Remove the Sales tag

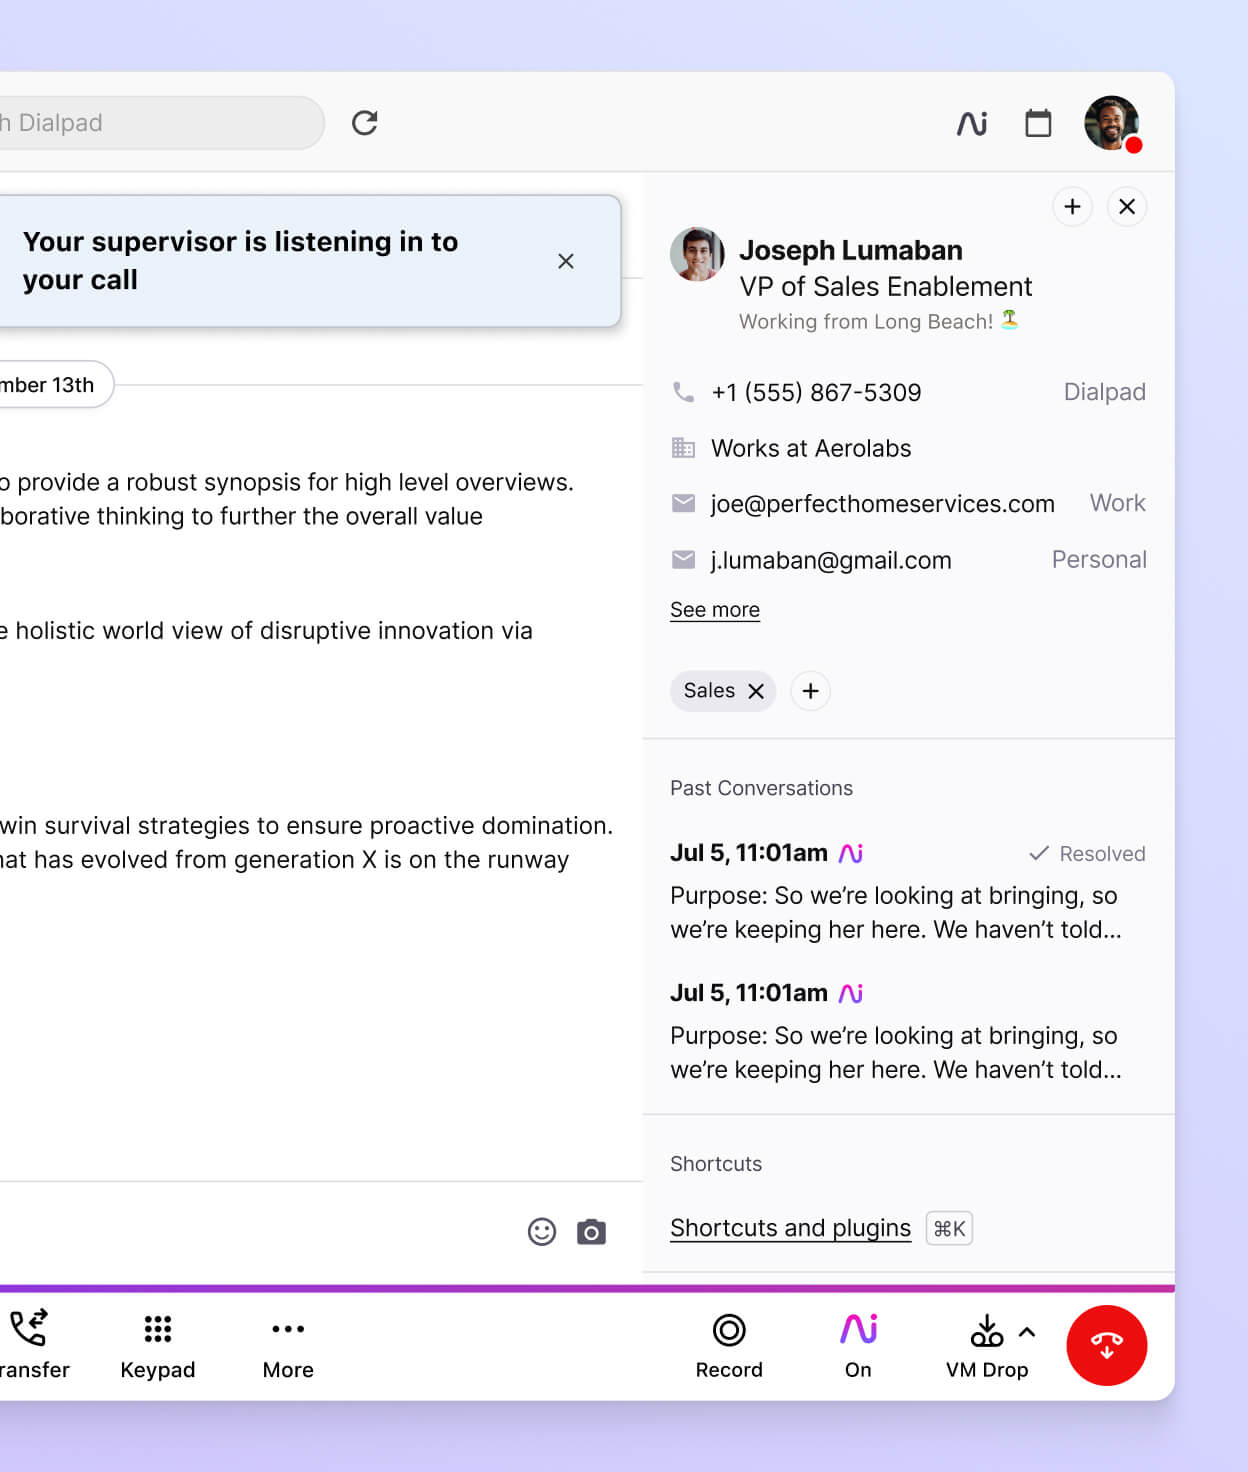point(757,691)
